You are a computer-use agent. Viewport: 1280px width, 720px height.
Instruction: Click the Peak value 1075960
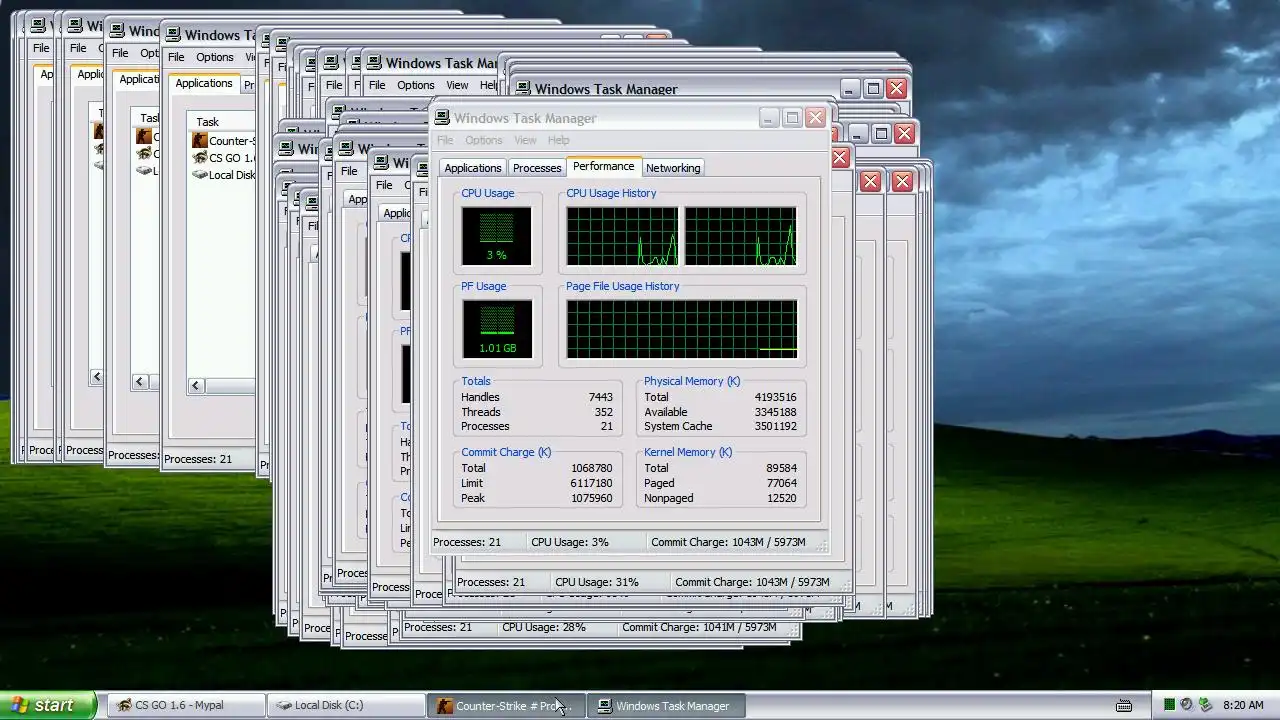(x=591, y=498)
